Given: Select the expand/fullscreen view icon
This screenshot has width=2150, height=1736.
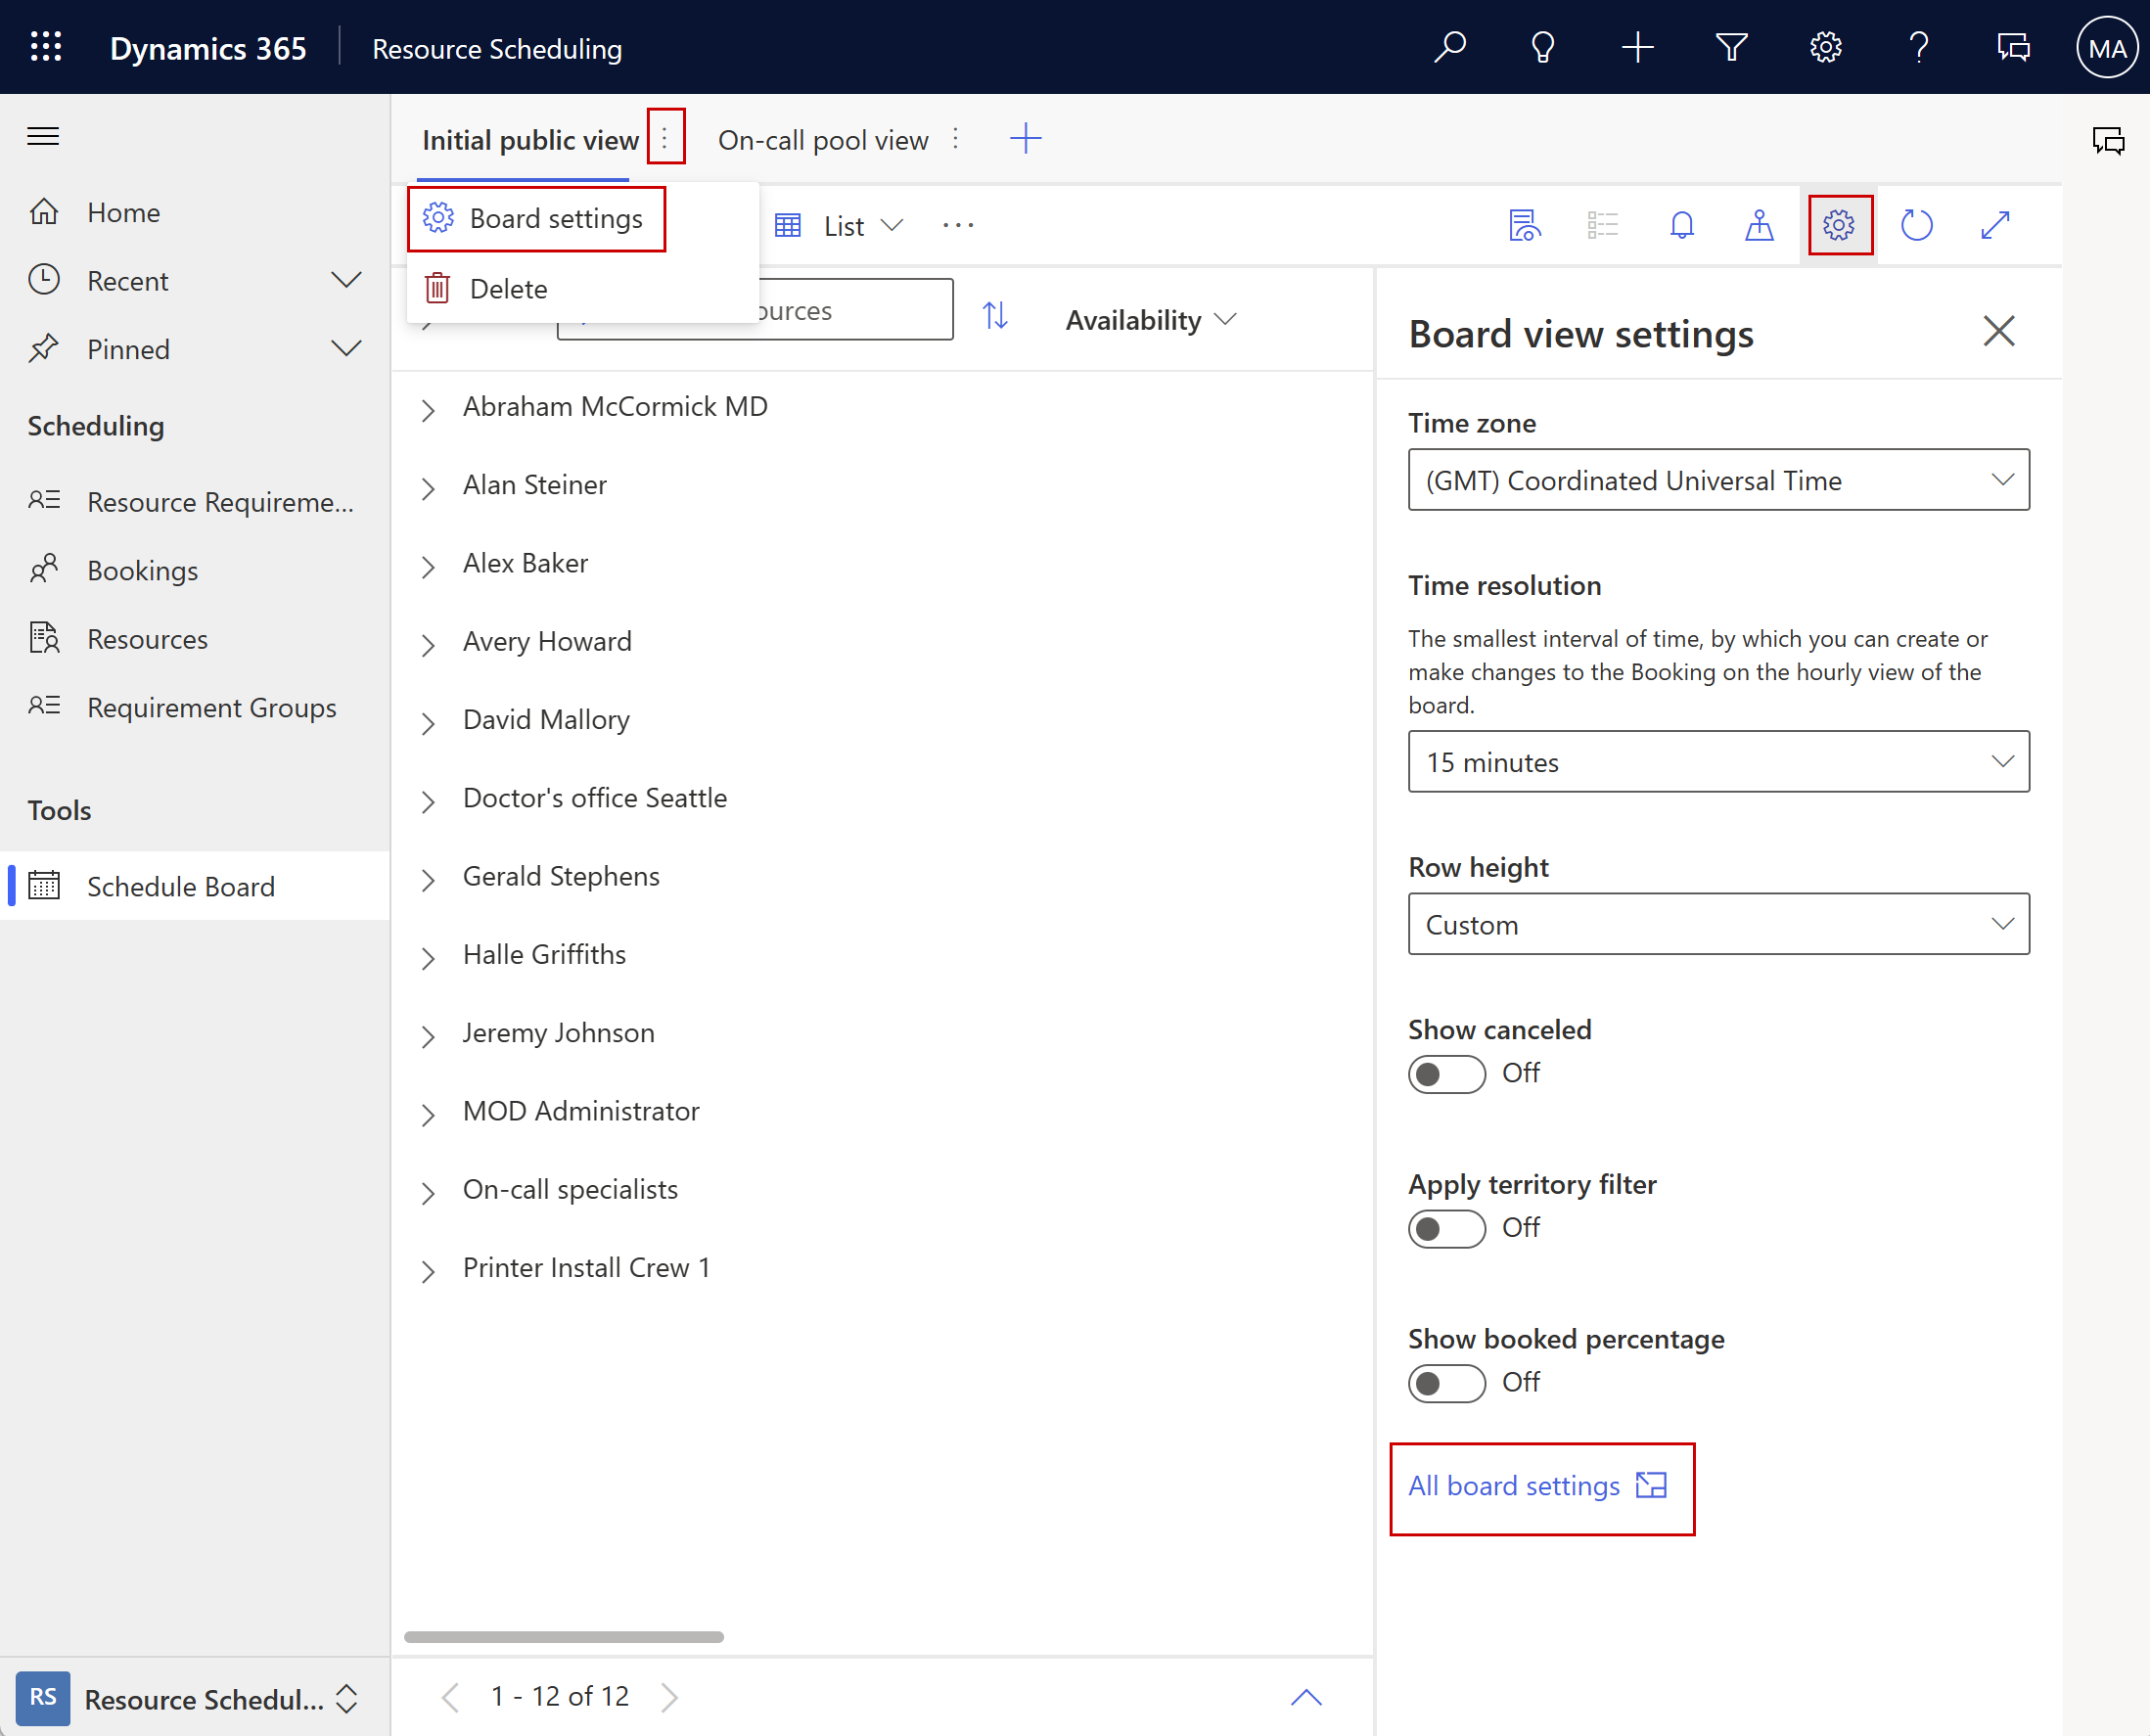Looking at the screenshot, I should tap(1996, 223).
